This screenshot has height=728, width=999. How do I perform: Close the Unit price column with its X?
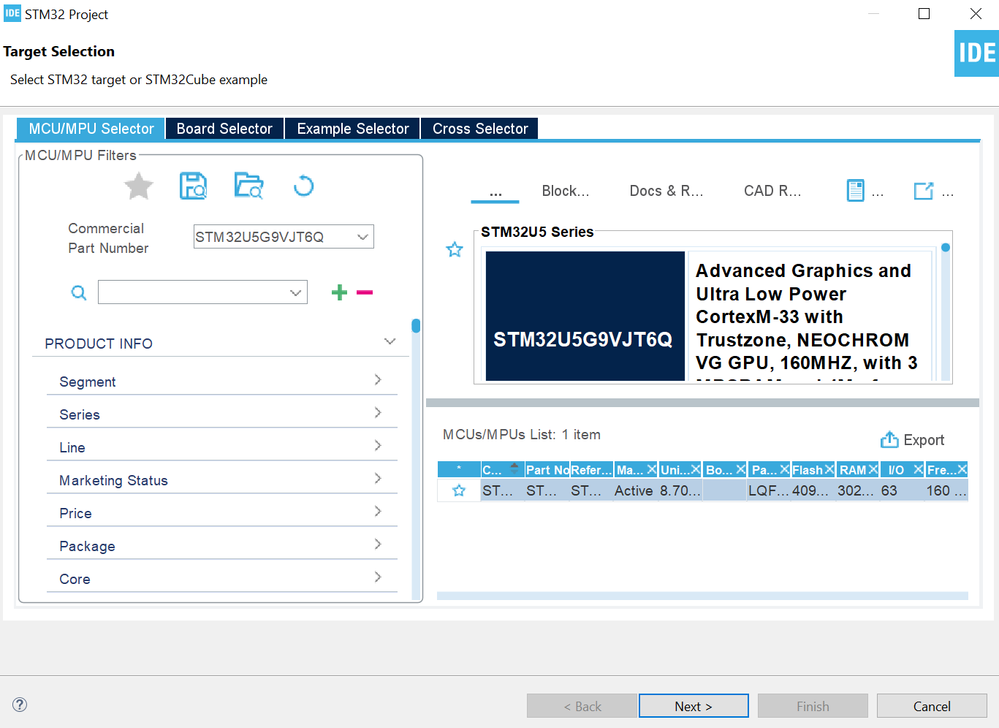pyautogui.click(x=695, y=469)
